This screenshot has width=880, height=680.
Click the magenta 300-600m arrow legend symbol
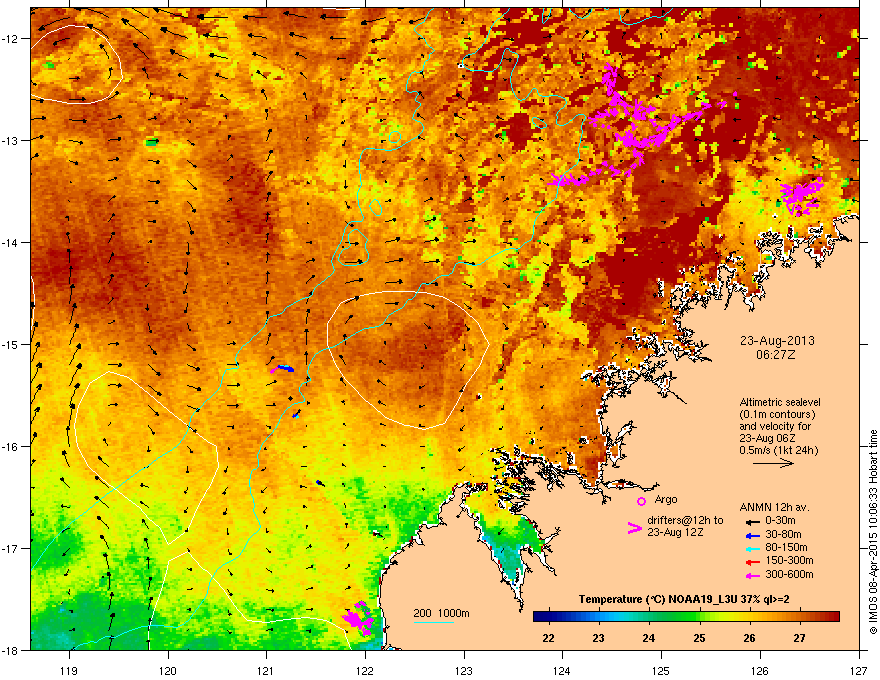[752, 575]
